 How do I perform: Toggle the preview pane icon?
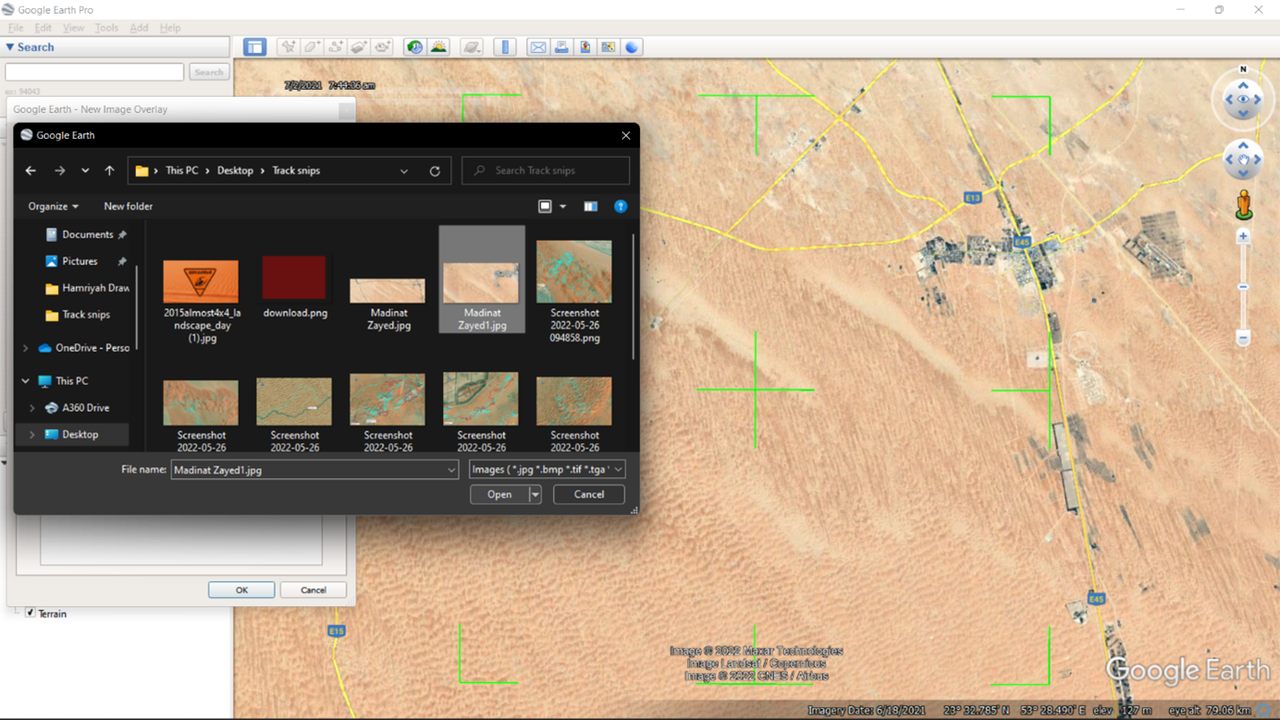(591, 206)
